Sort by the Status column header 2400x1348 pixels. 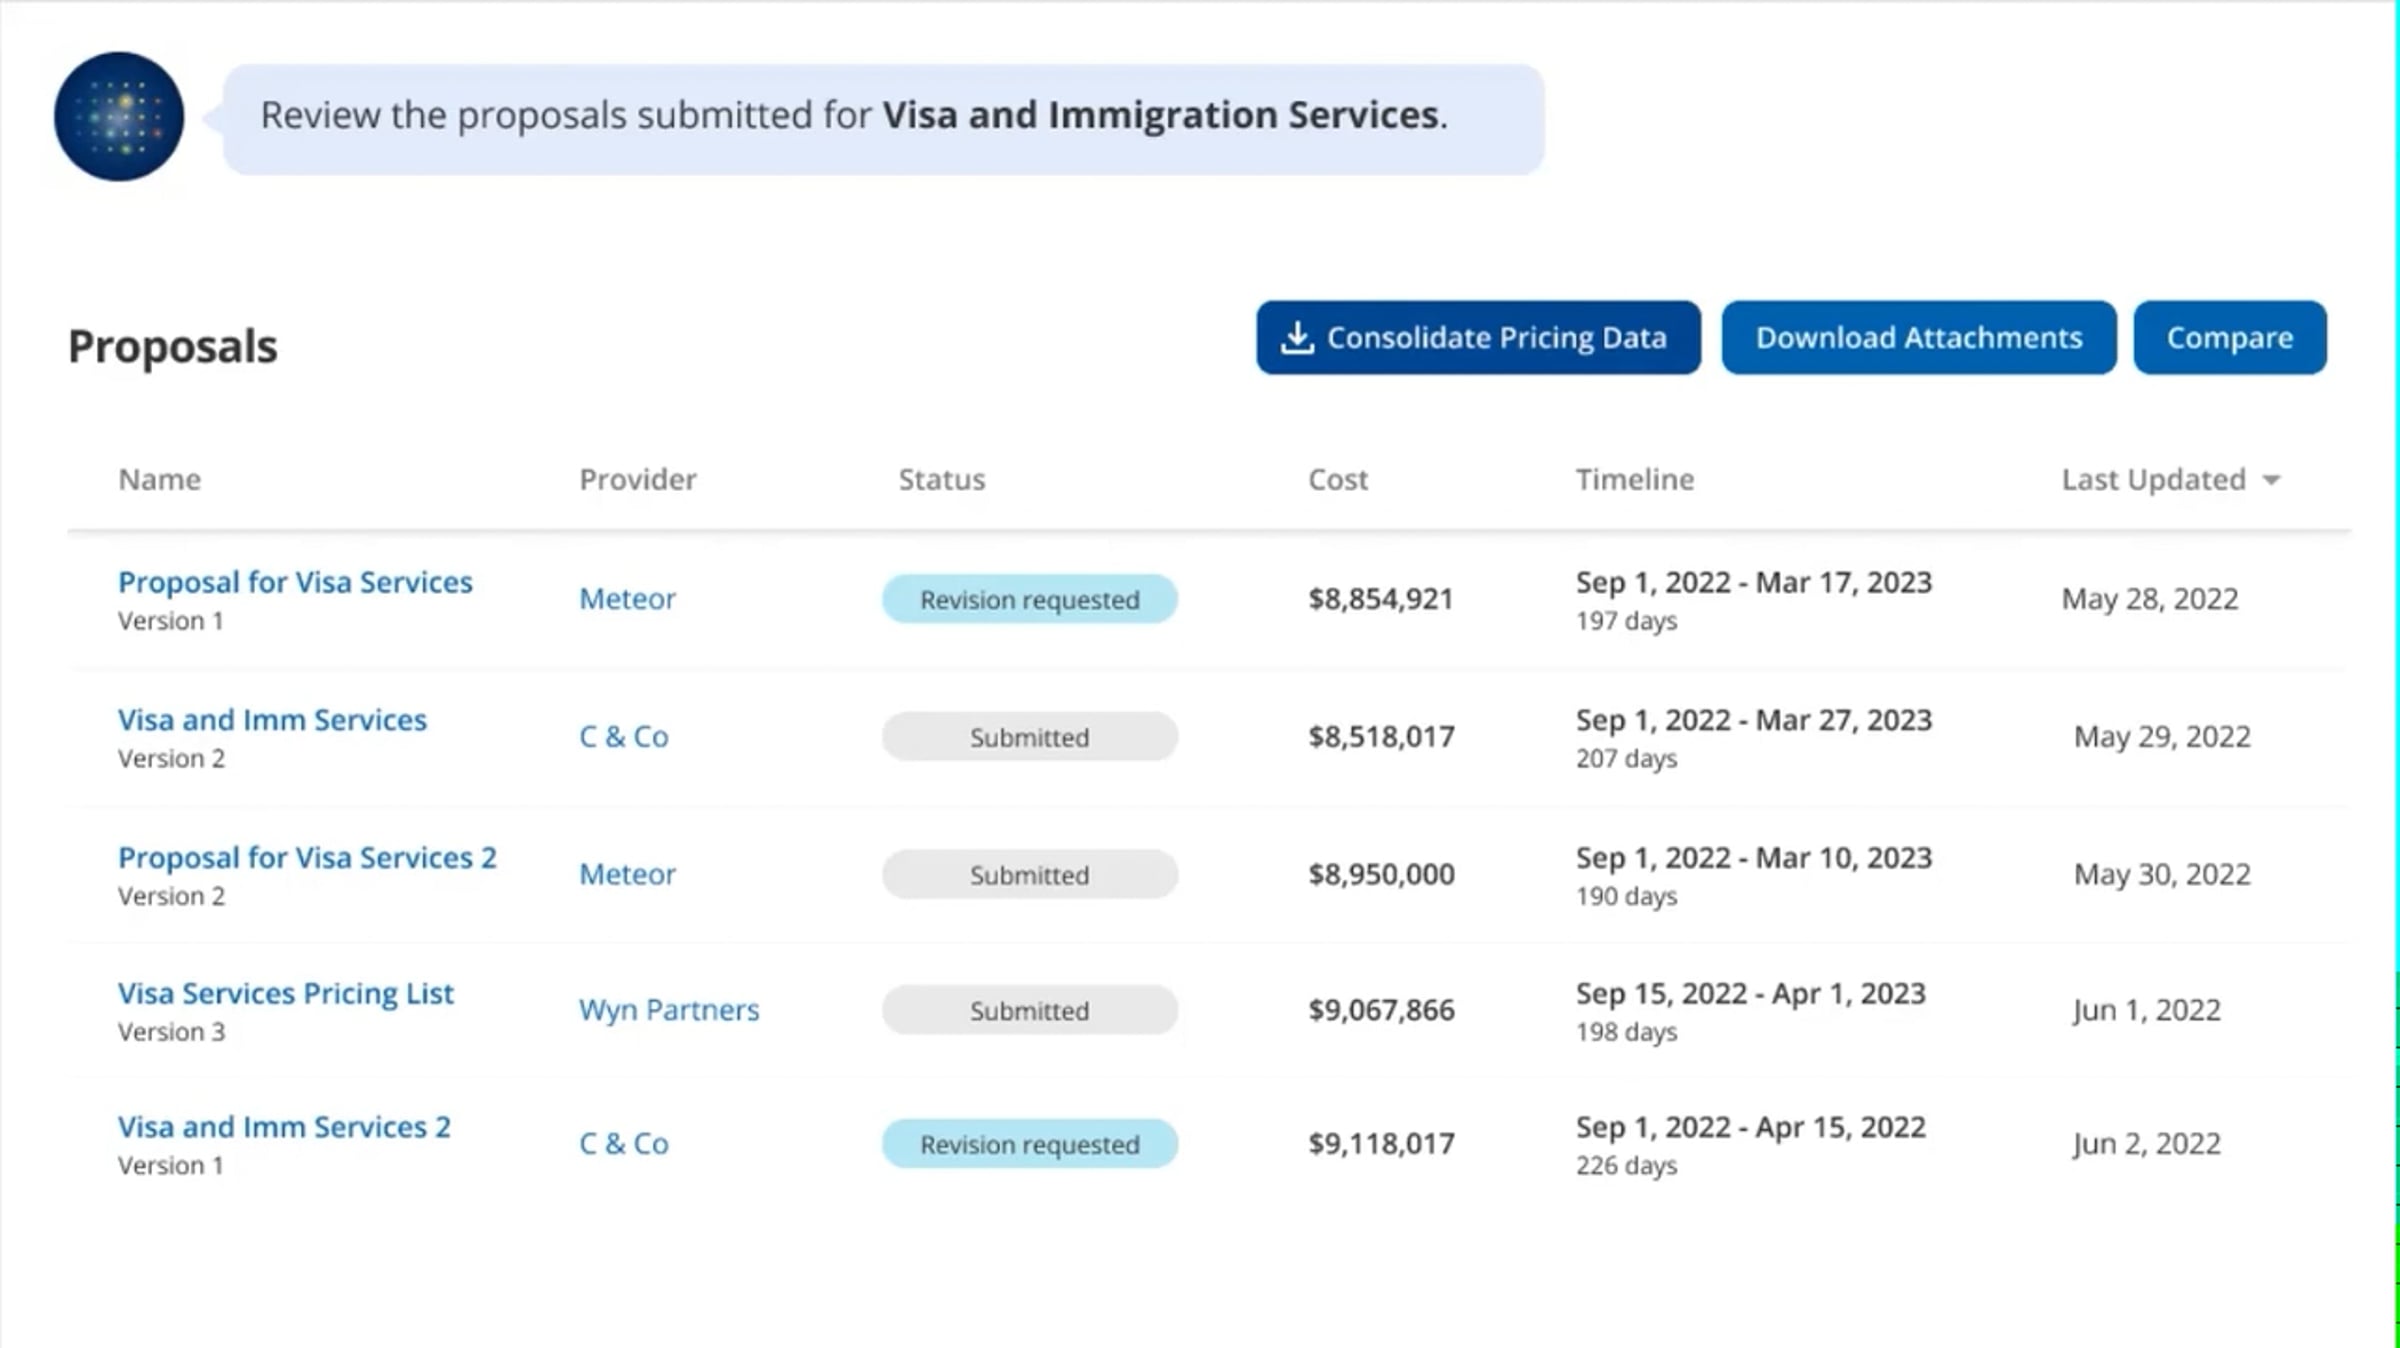pyautogui.click(x=941, y=480)
